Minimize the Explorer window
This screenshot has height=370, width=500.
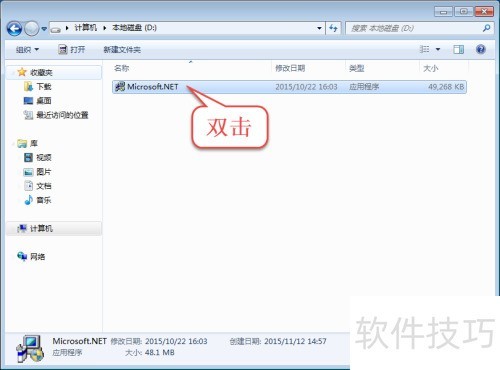pyautogui.click(x=443, y=11)
